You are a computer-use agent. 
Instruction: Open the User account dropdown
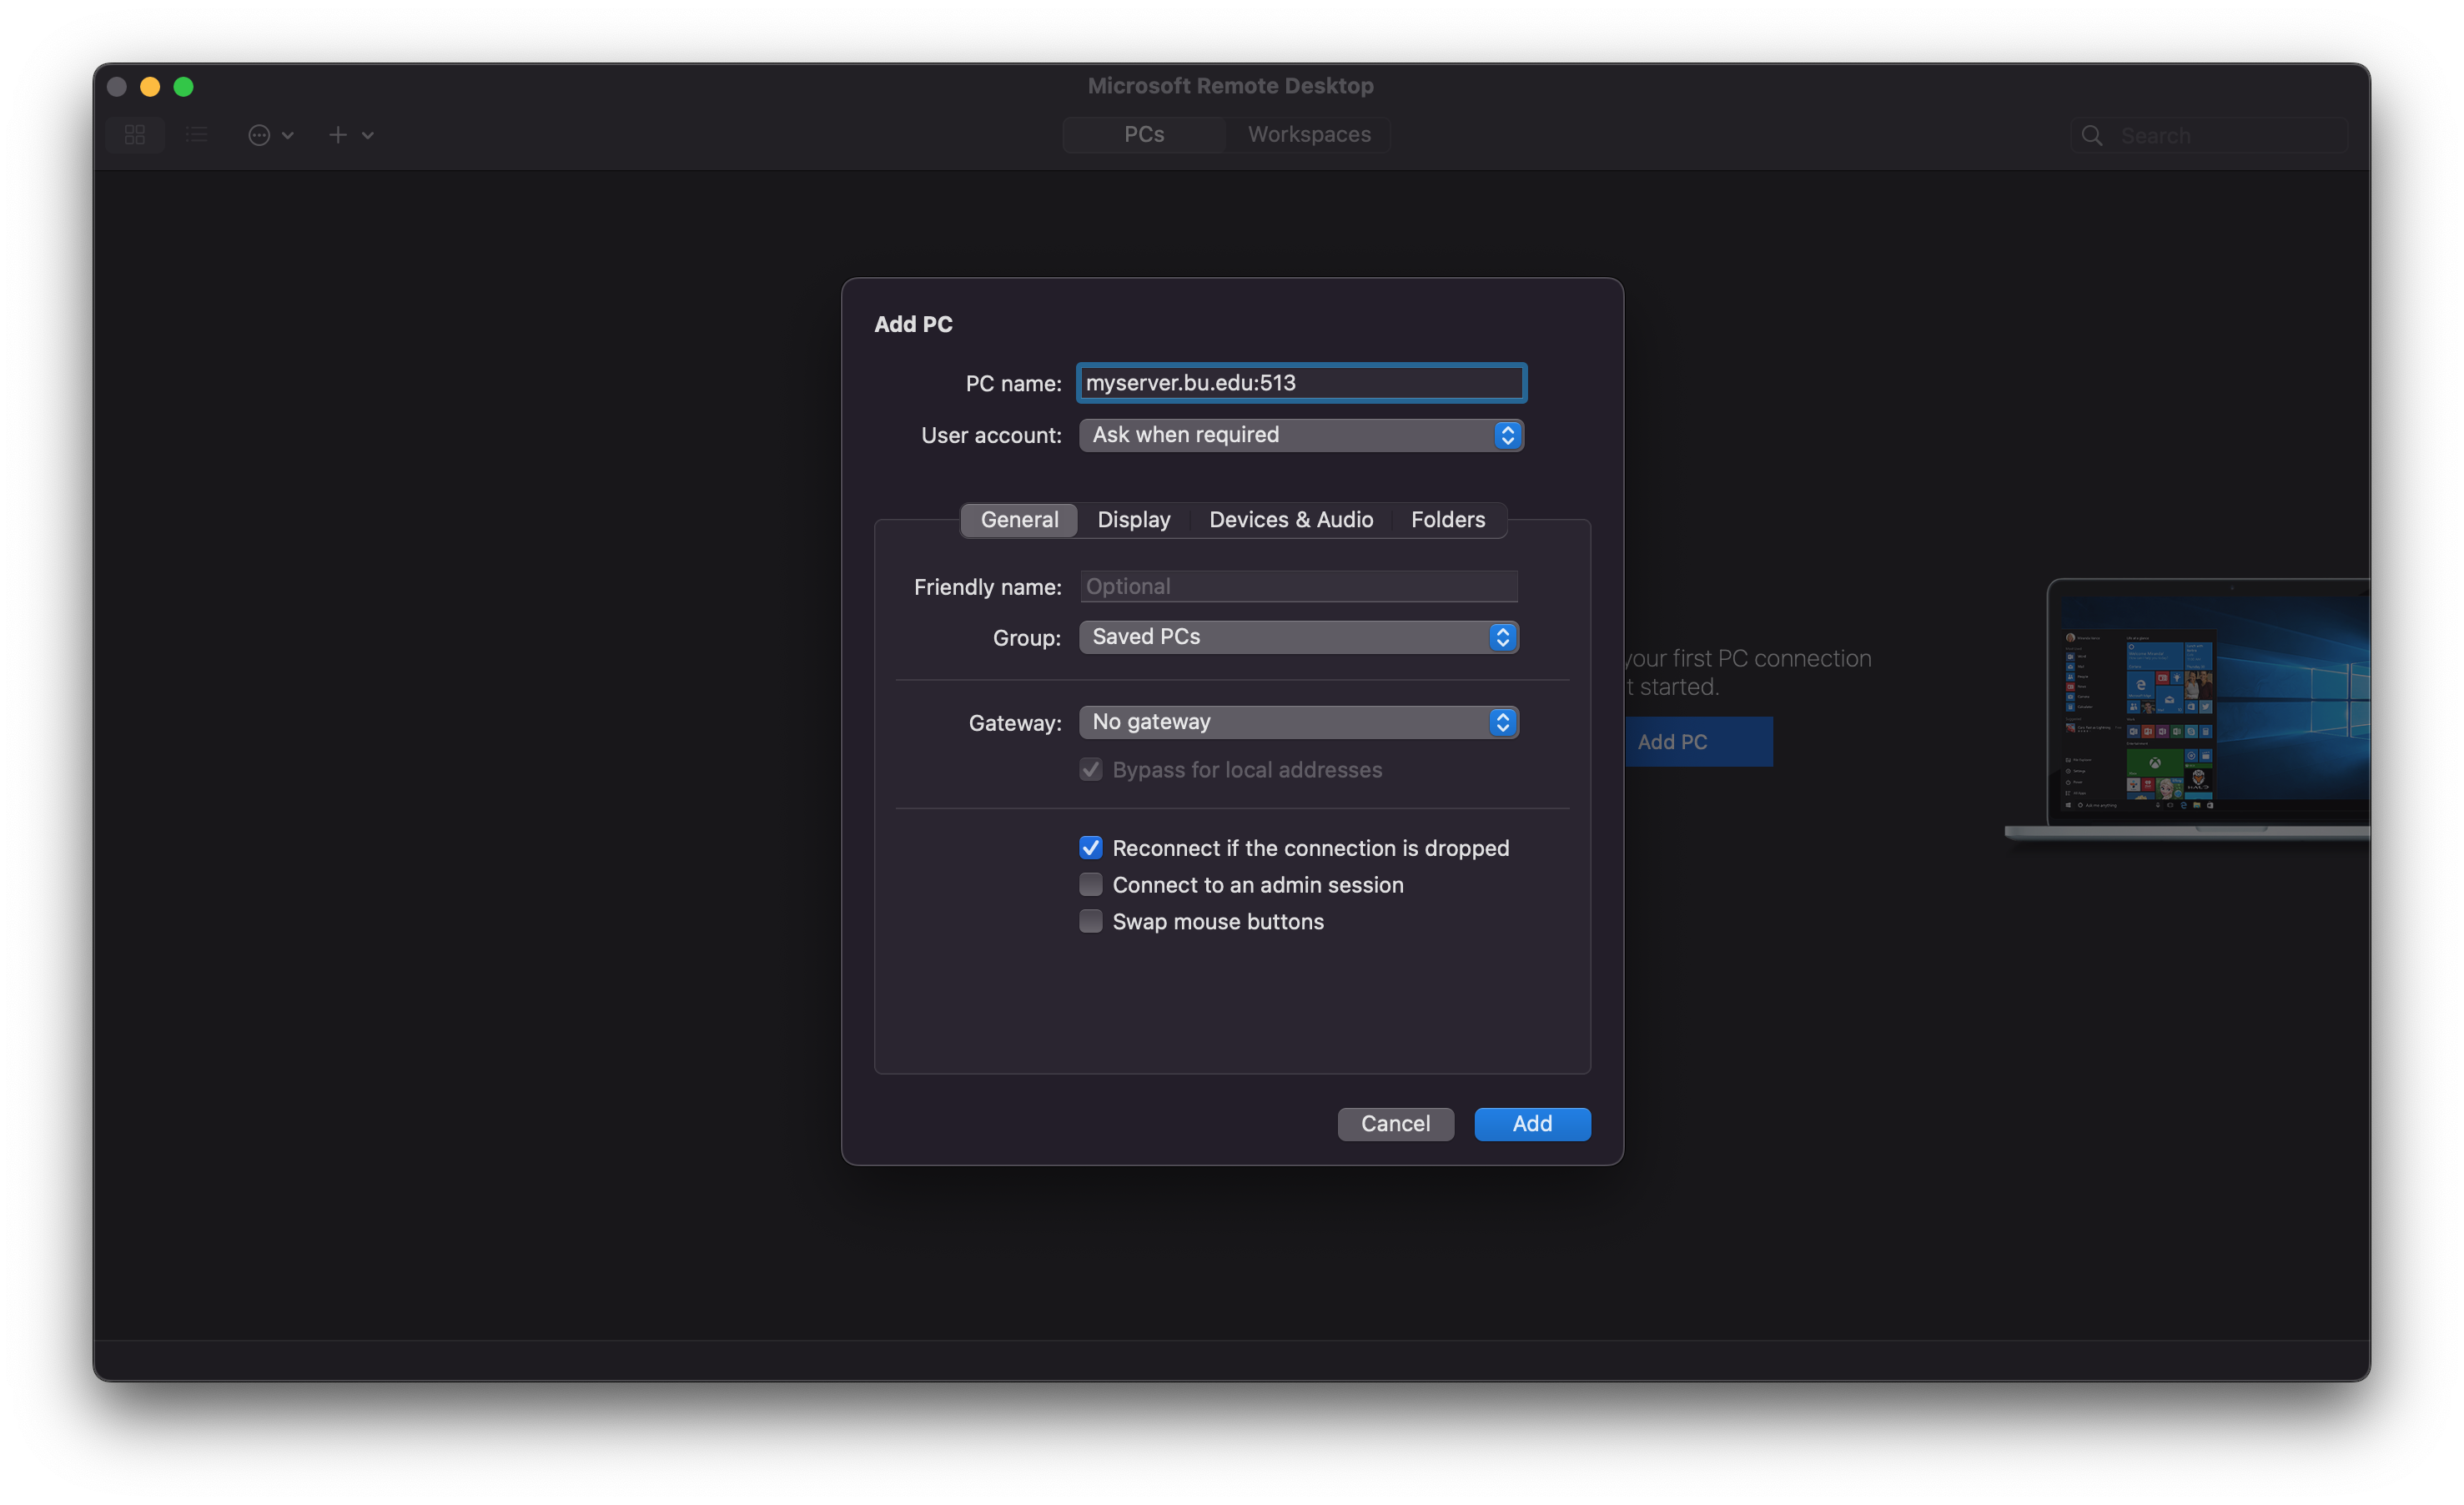[x=1300, y=435]
